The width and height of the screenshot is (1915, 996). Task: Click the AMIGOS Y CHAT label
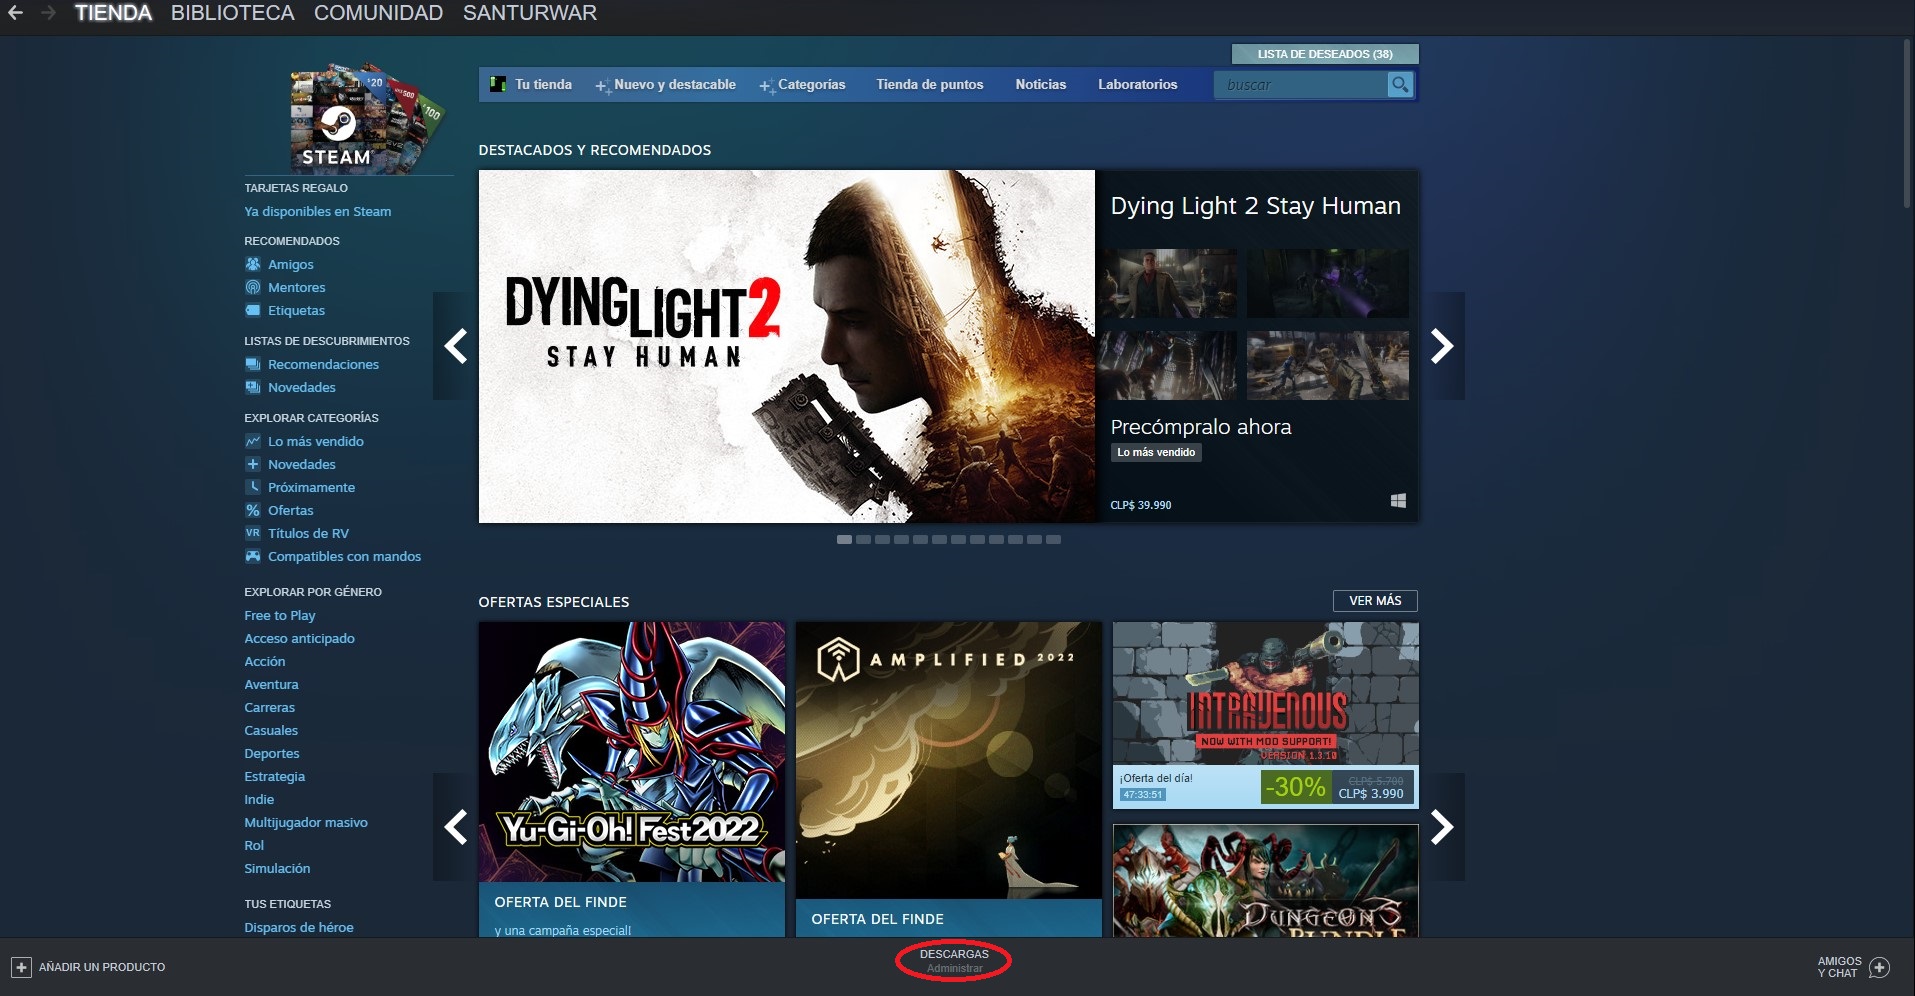click(x=1839, y=967)
